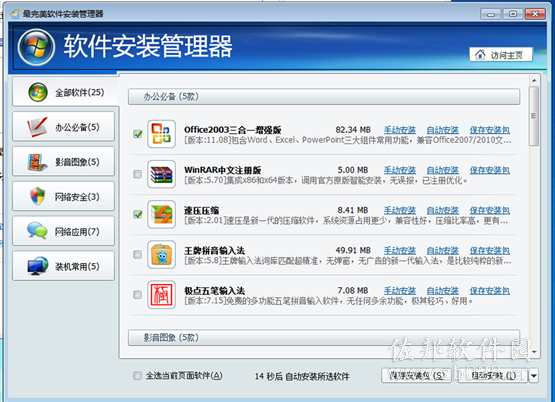Click the red checkmark icon of 办公必备
This screenshot has height=402, width=555.
click(x=37, y=127)
